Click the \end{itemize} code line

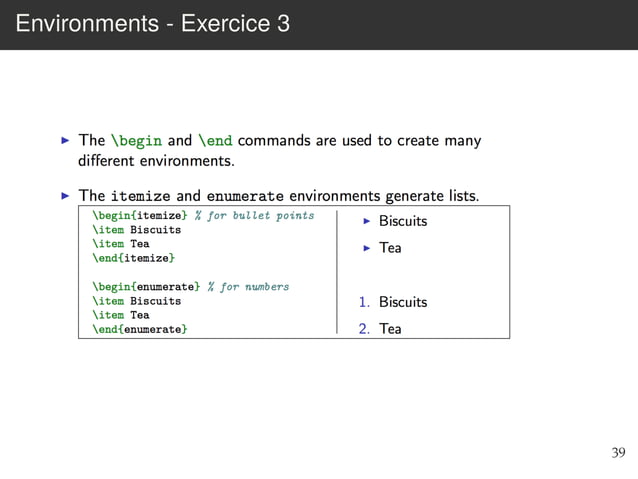click(x=133, y=258)
